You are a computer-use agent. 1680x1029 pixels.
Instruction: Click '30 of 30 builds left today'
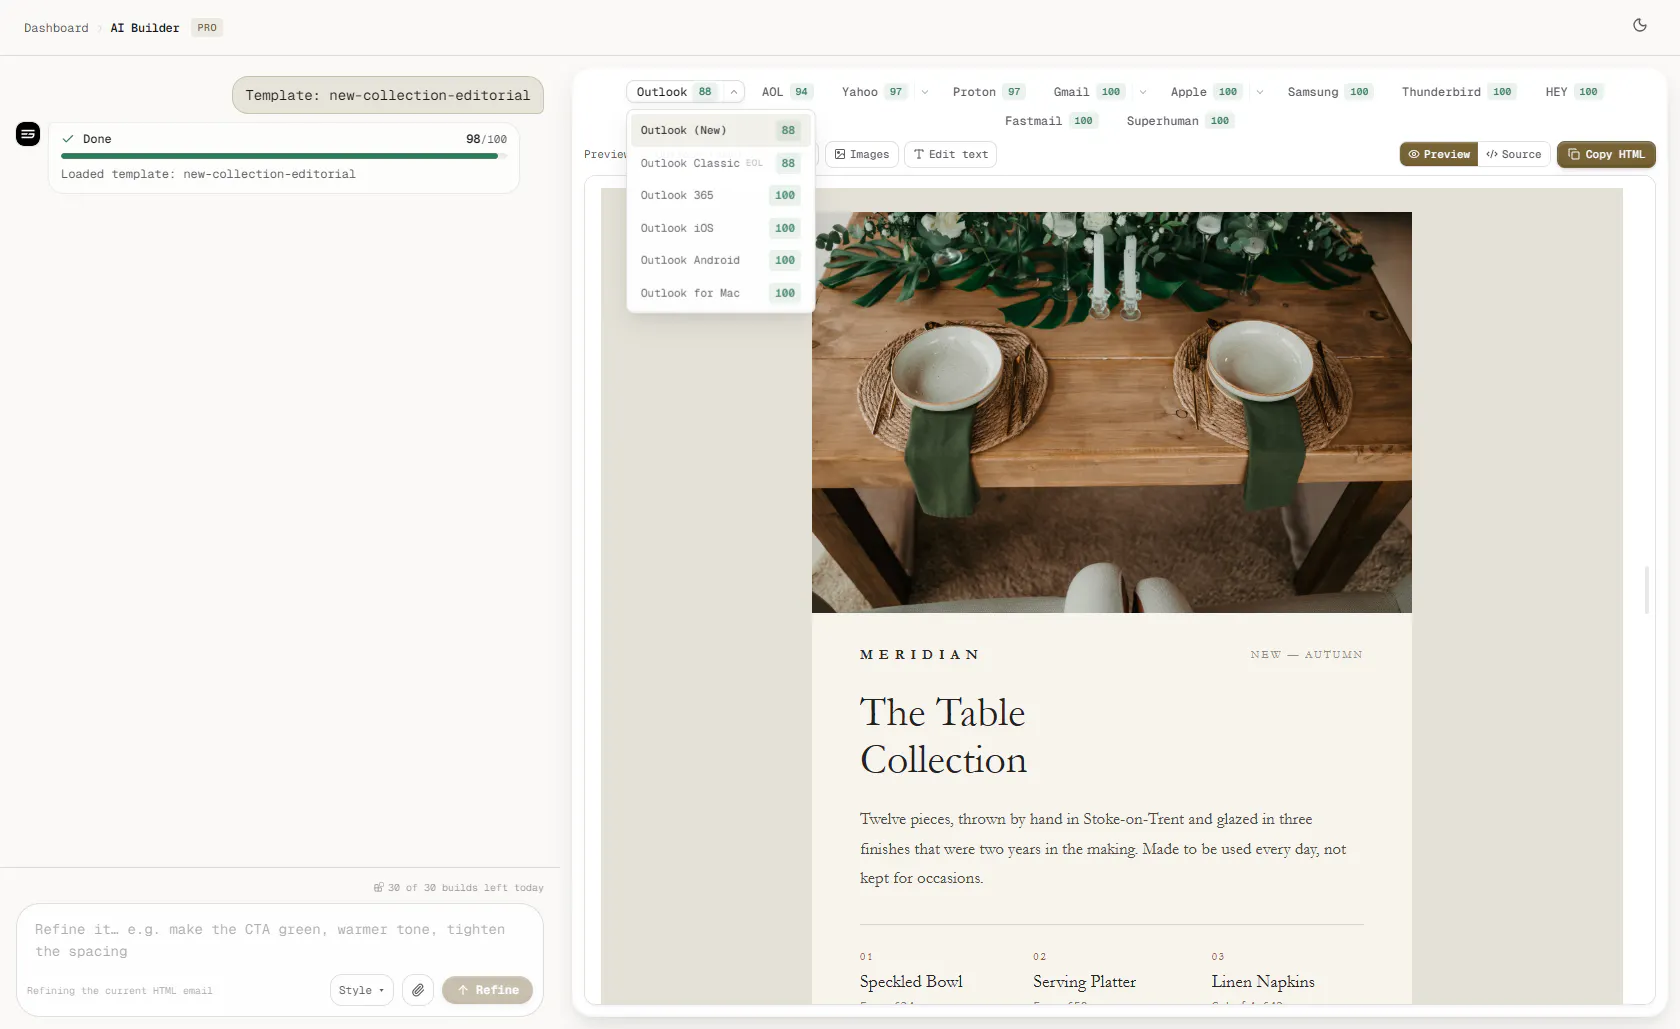point(466,887)
